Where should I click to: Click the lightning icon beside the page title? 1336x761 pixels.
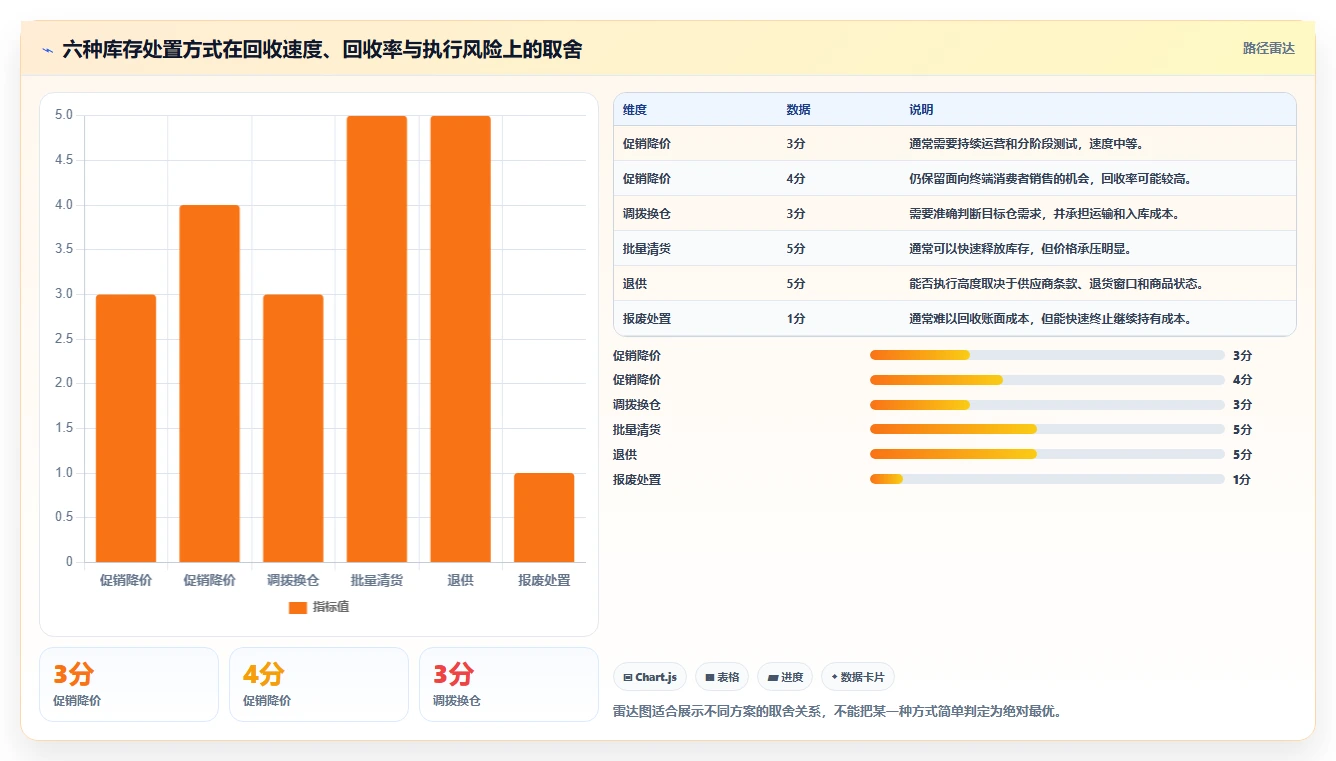click(48, 49)
